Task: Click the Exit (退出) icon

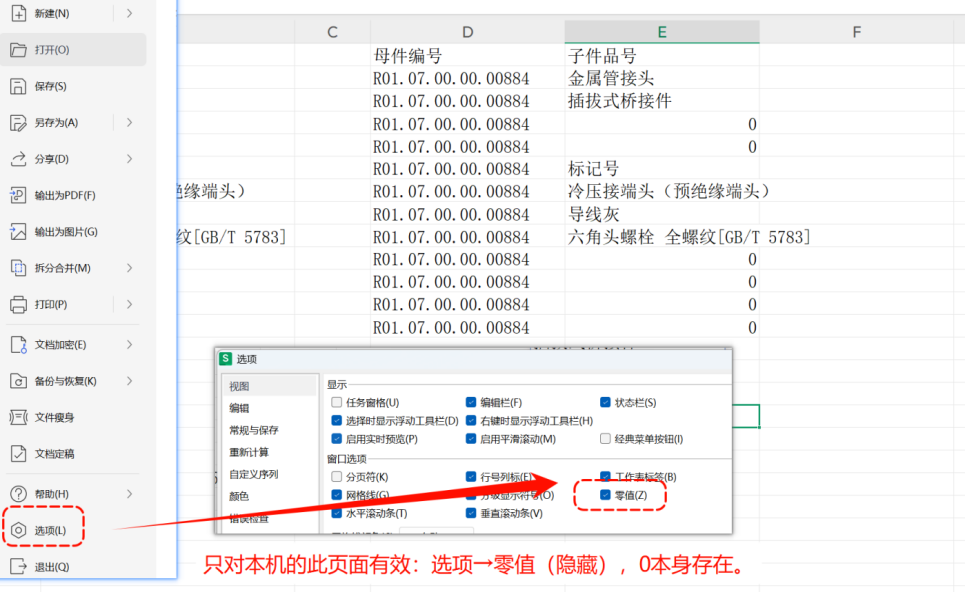Action: 18,567
